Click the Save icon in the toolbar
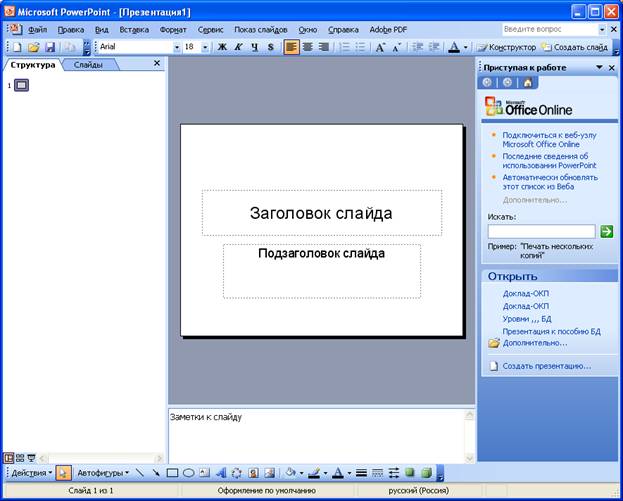 click(49, 47)
